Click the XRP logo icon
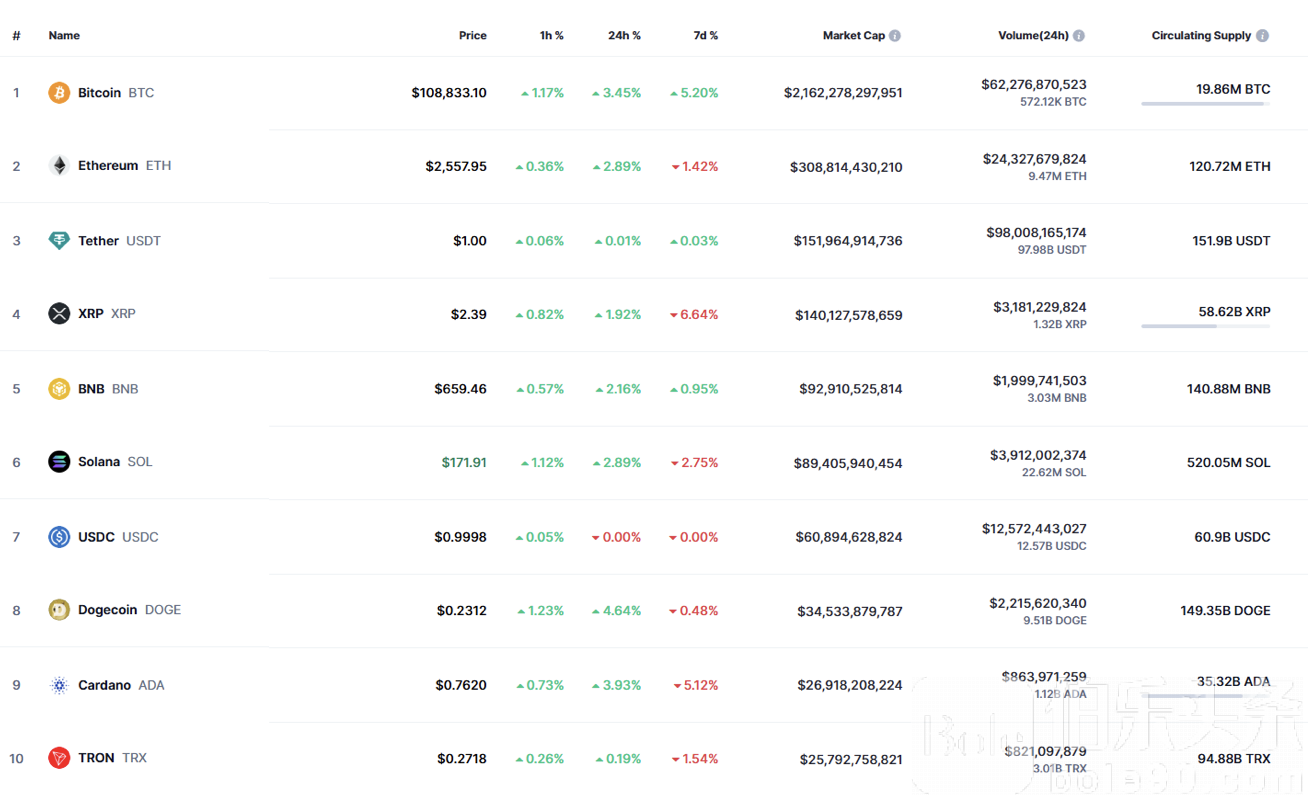Image resolution: width=1308 pixels, height=800 pixels. point(59,314)
